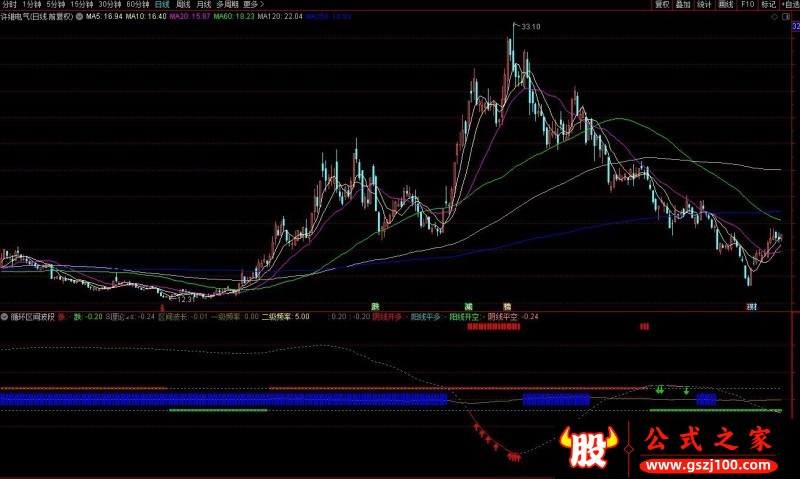This screenshot has height=479, width=800.
Task: Click the double green down-arrow signal in indicator
Action: (x=660, y=390)
